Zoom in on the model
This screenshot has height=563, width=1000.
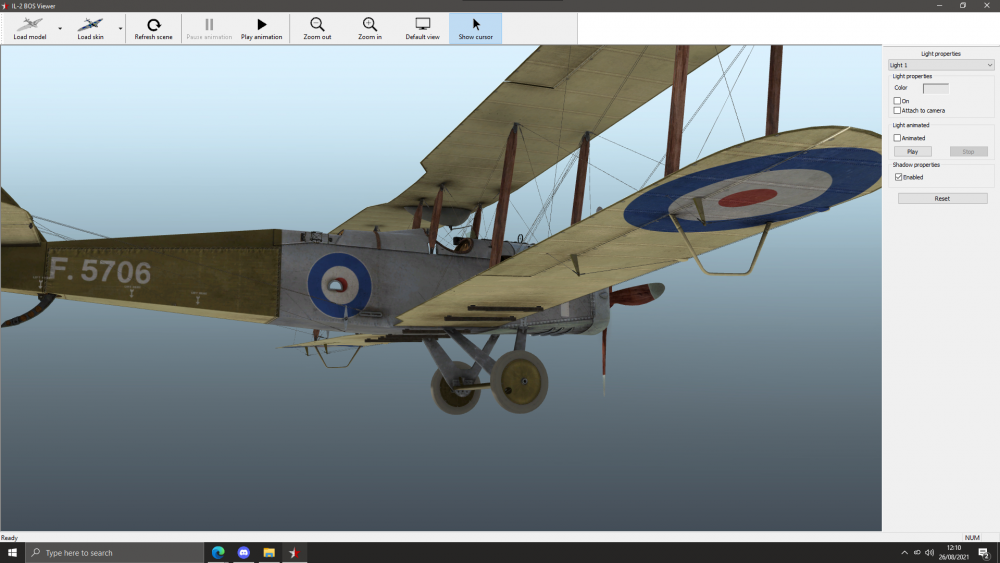coord(370,28)
